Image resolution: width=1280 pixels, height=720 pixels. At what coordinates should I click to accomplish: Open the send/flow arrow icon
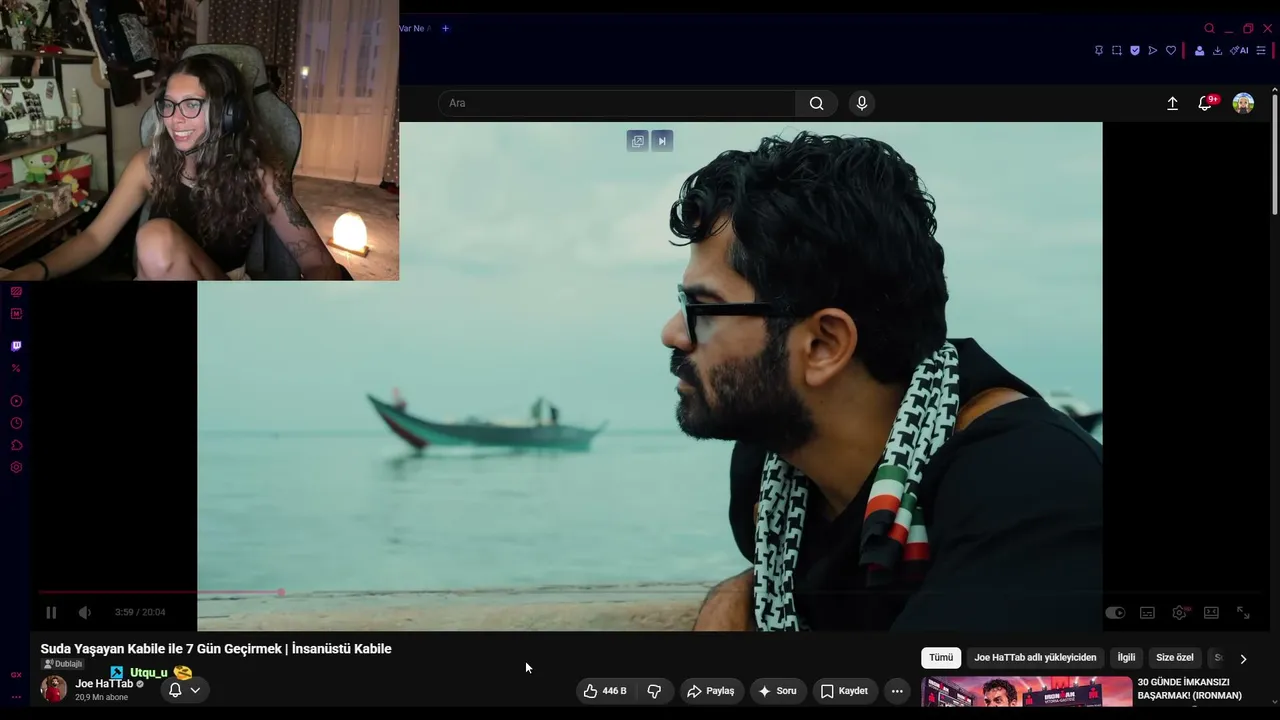(1153, 50)
